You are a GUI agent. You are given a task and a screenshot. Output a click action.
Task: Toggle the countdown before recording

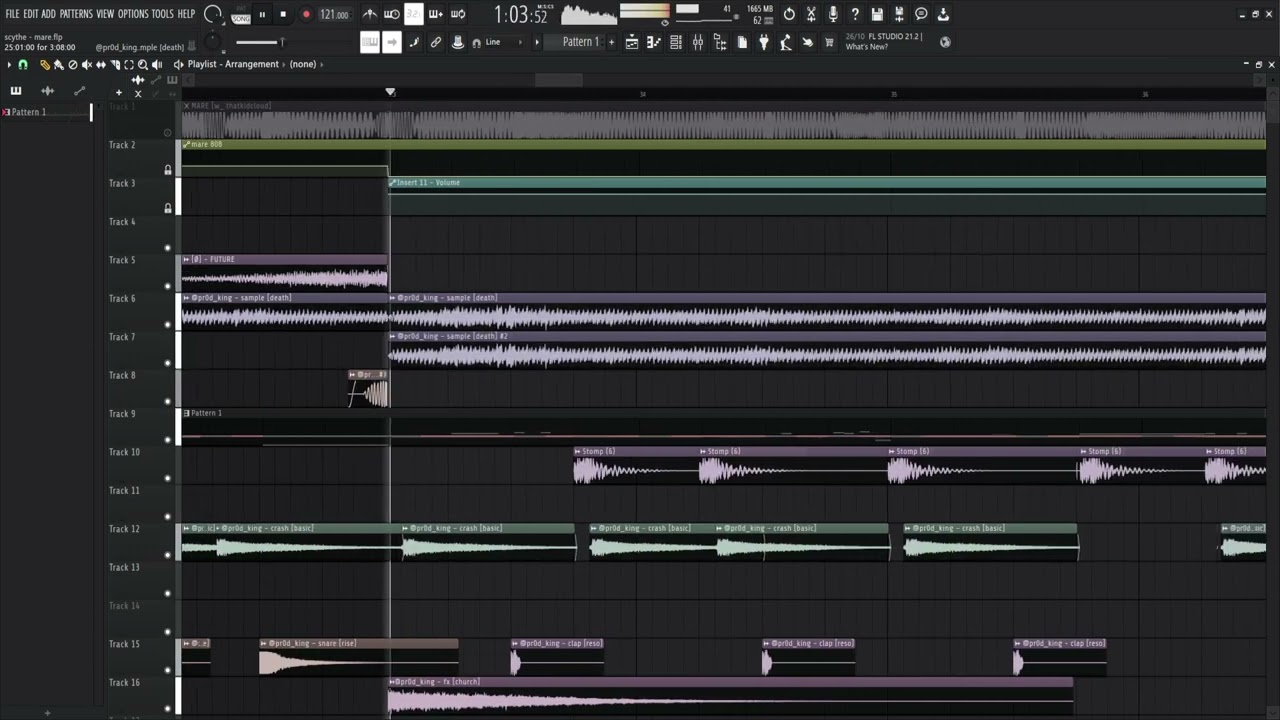(x=413, y=14)
